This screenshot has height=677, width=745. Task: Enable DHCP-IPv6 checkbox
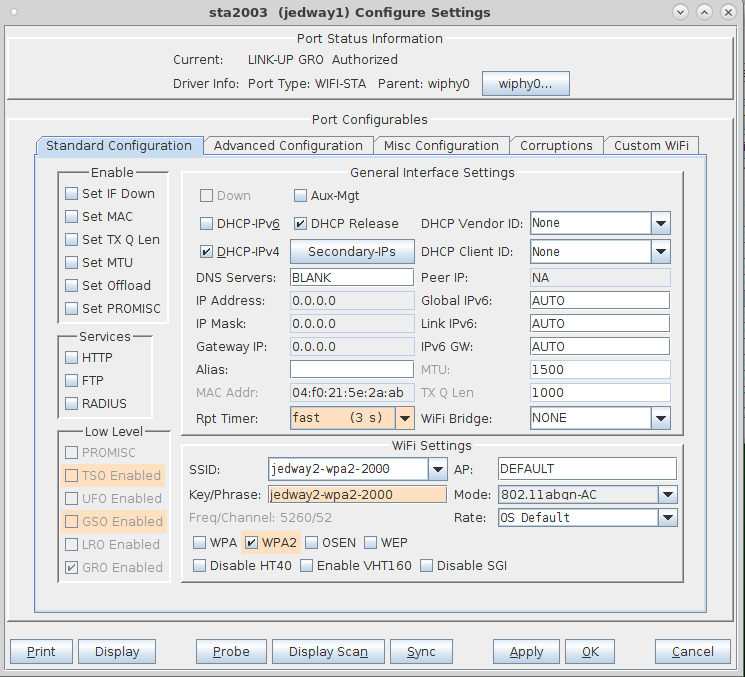[x=206, y=223]
